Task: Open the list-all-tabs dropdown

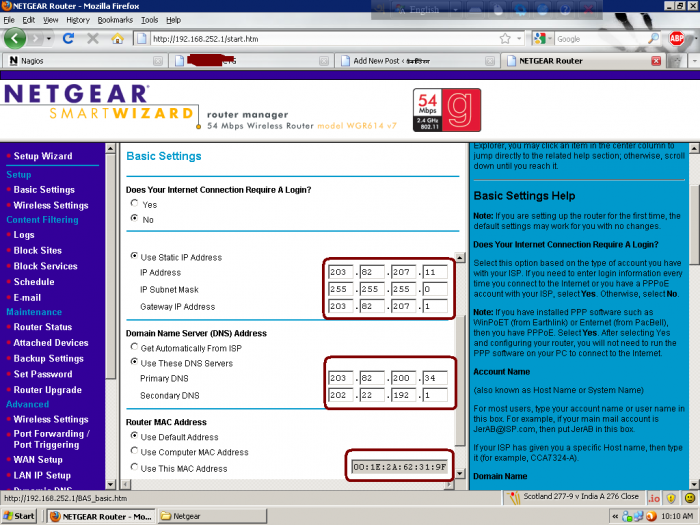Action: [695, 61]
